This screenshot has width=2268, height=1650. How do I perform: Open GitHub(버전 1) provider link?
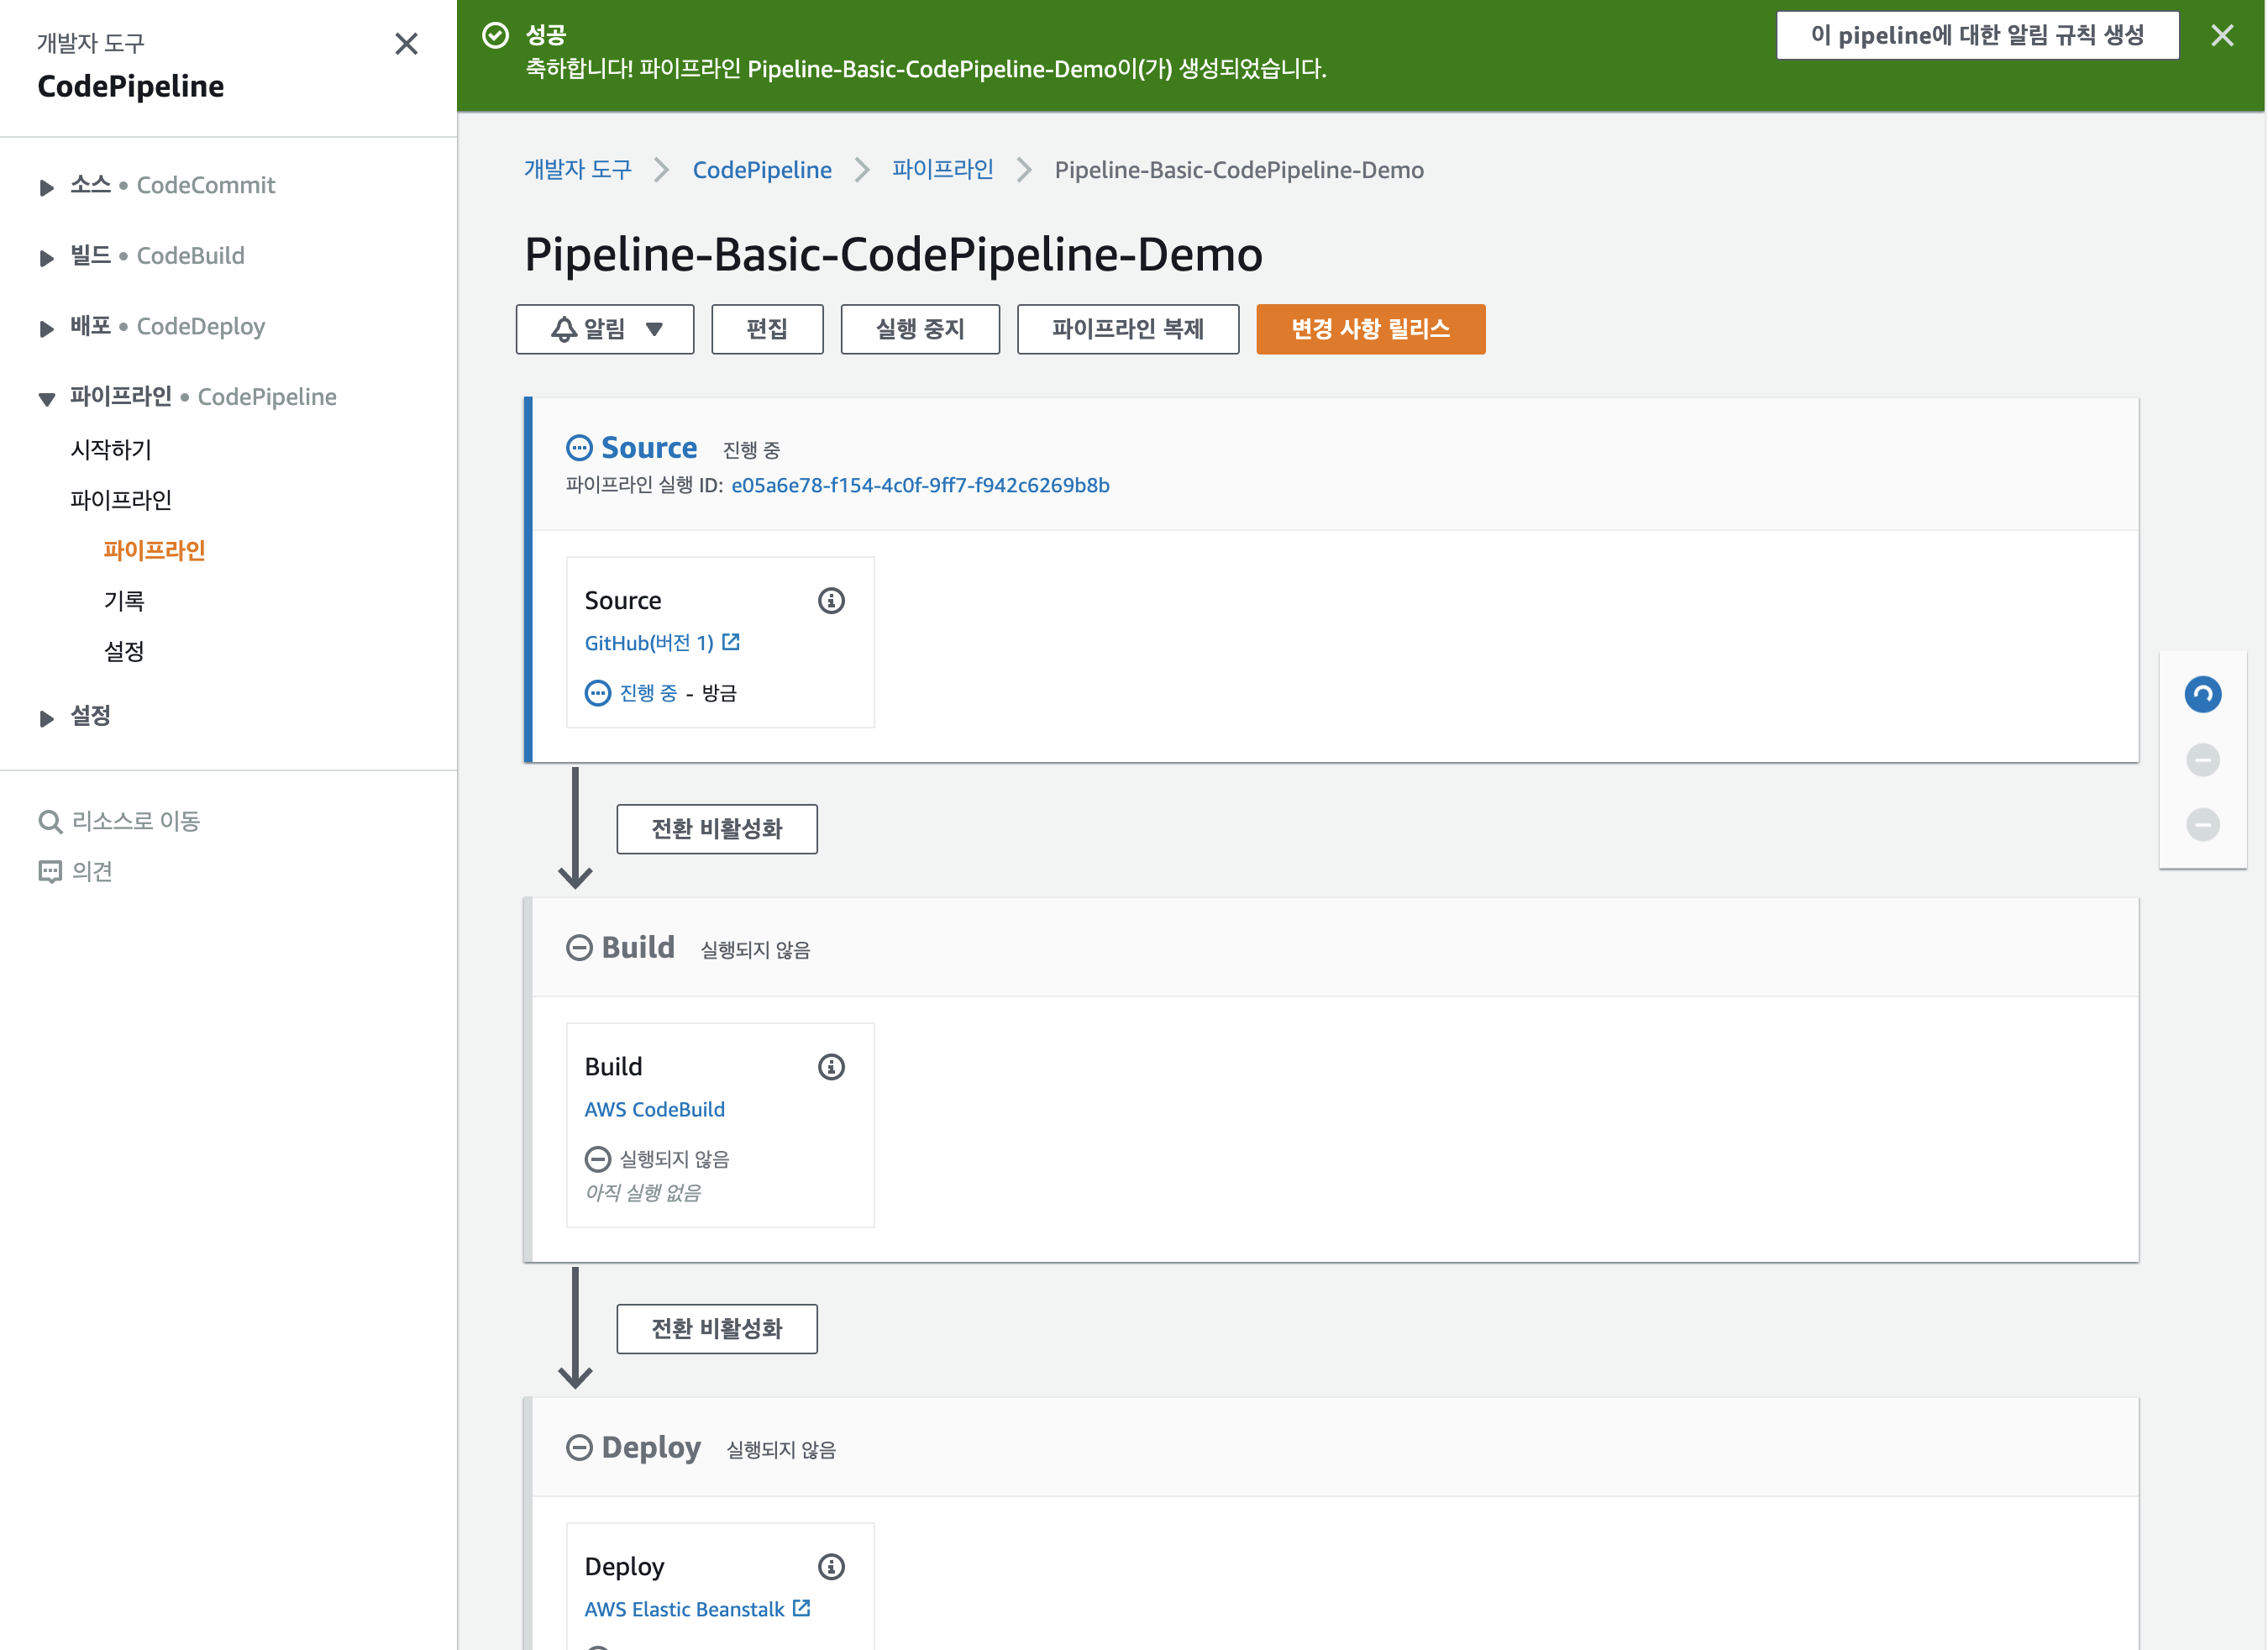click(649, 643)
